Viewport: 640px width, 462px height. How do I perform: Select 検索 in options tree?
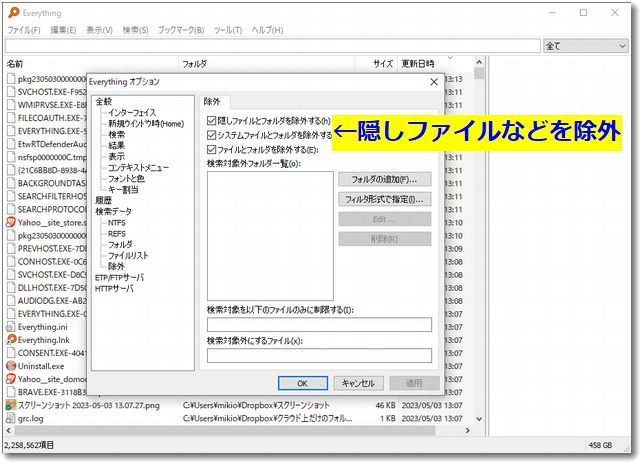click(x=117, y=134)
